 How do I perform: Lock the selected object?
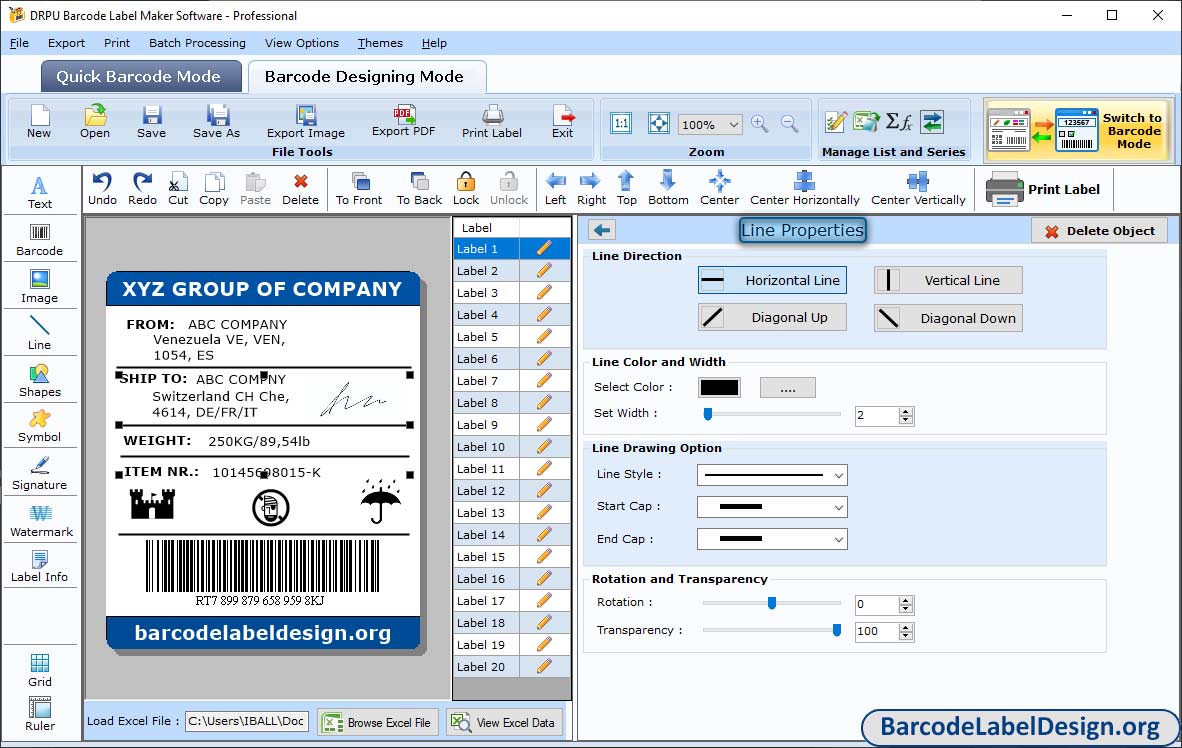(466, 189)
